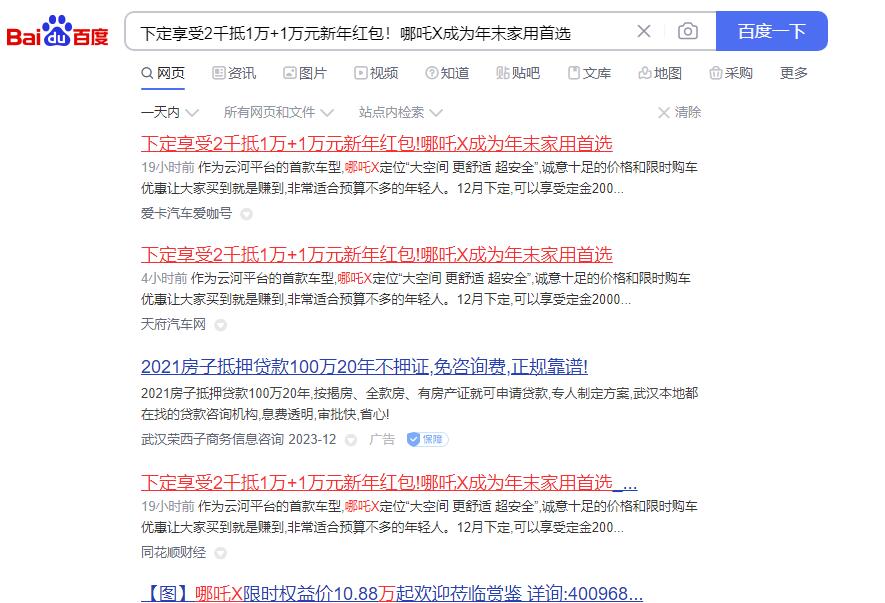Switch to 图片 tab
The height and width of the screenshot is (603, 885).
pos(305,73)
